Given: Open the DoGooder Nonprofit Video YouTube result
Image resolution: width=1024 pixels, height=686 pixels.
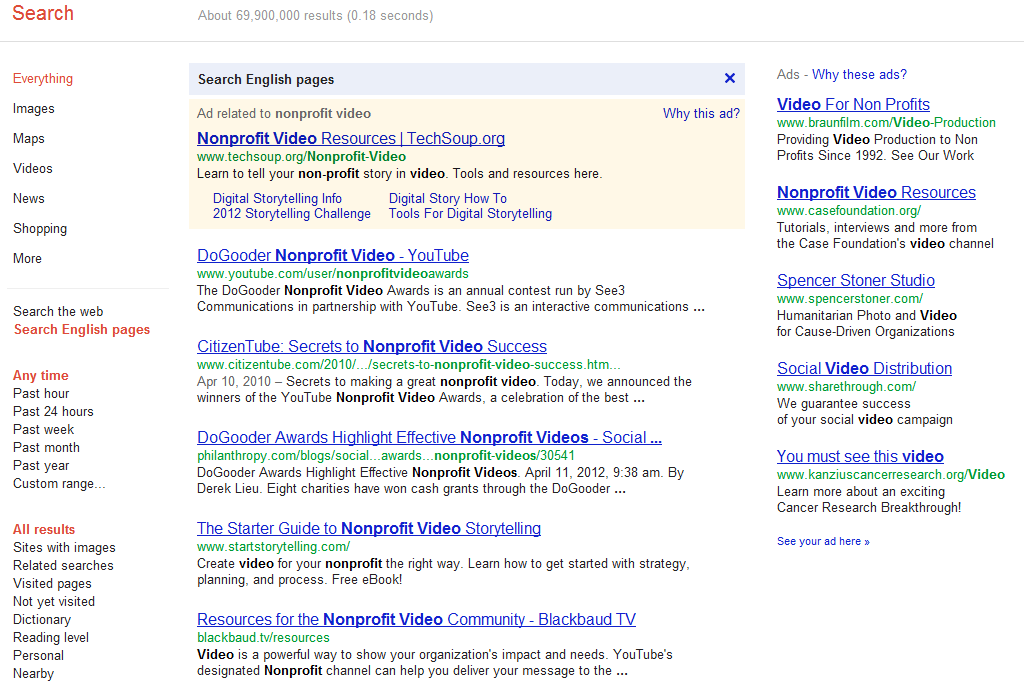Looking at the screenshot, I should coord(332,255).
